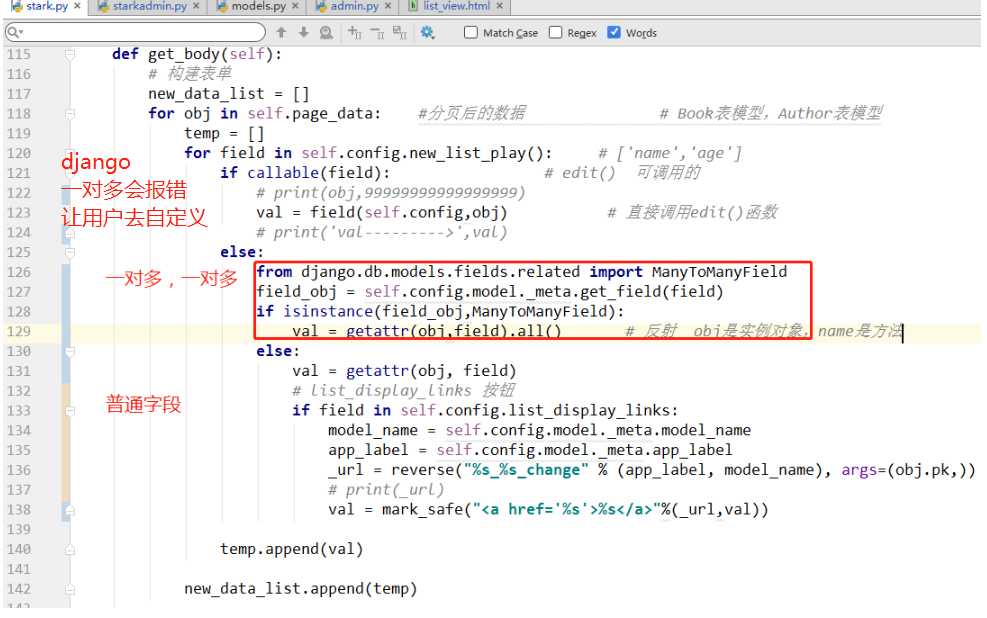Viewport: 987px width, 618px height.
Task: Click new_list_play on line 120
Action: tap(467, 154)
